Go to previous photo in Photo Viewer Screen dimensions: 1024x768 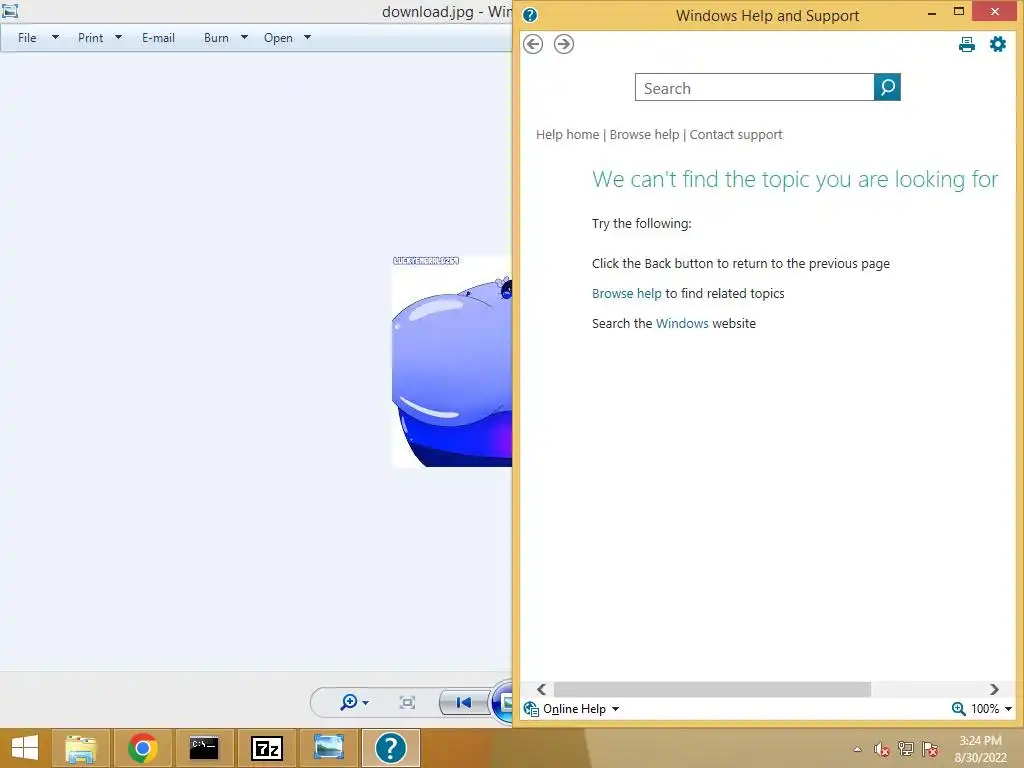[x=464, y=703]
